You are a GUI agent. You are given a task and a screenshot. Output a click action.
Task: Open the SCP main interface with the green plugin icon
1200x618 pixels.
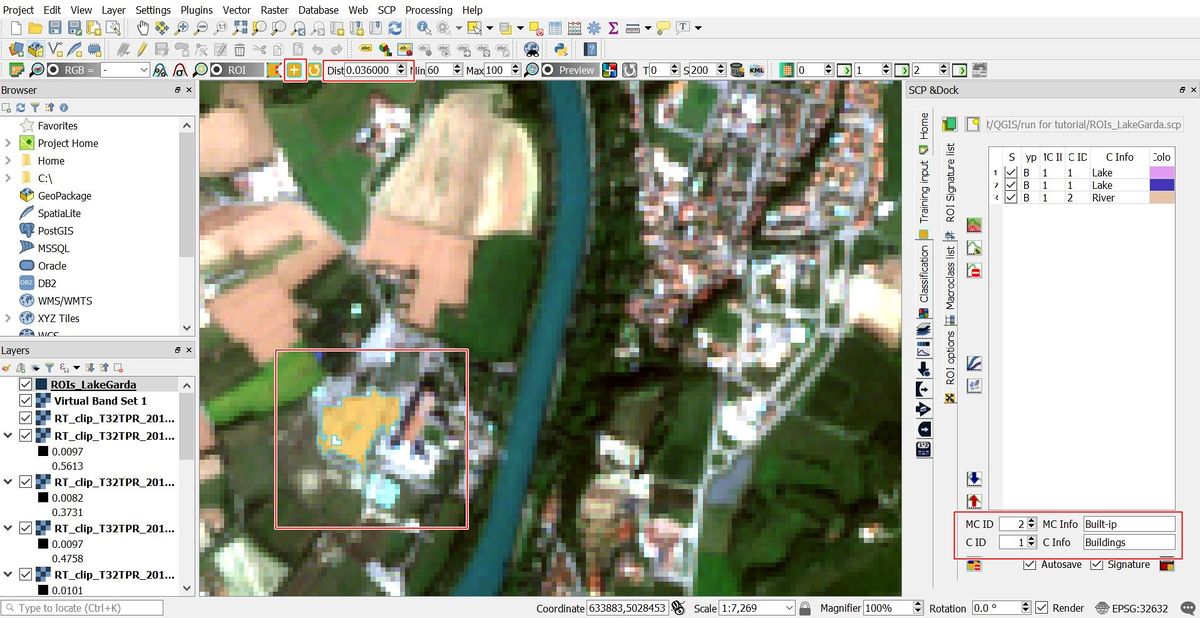point(16,71)
